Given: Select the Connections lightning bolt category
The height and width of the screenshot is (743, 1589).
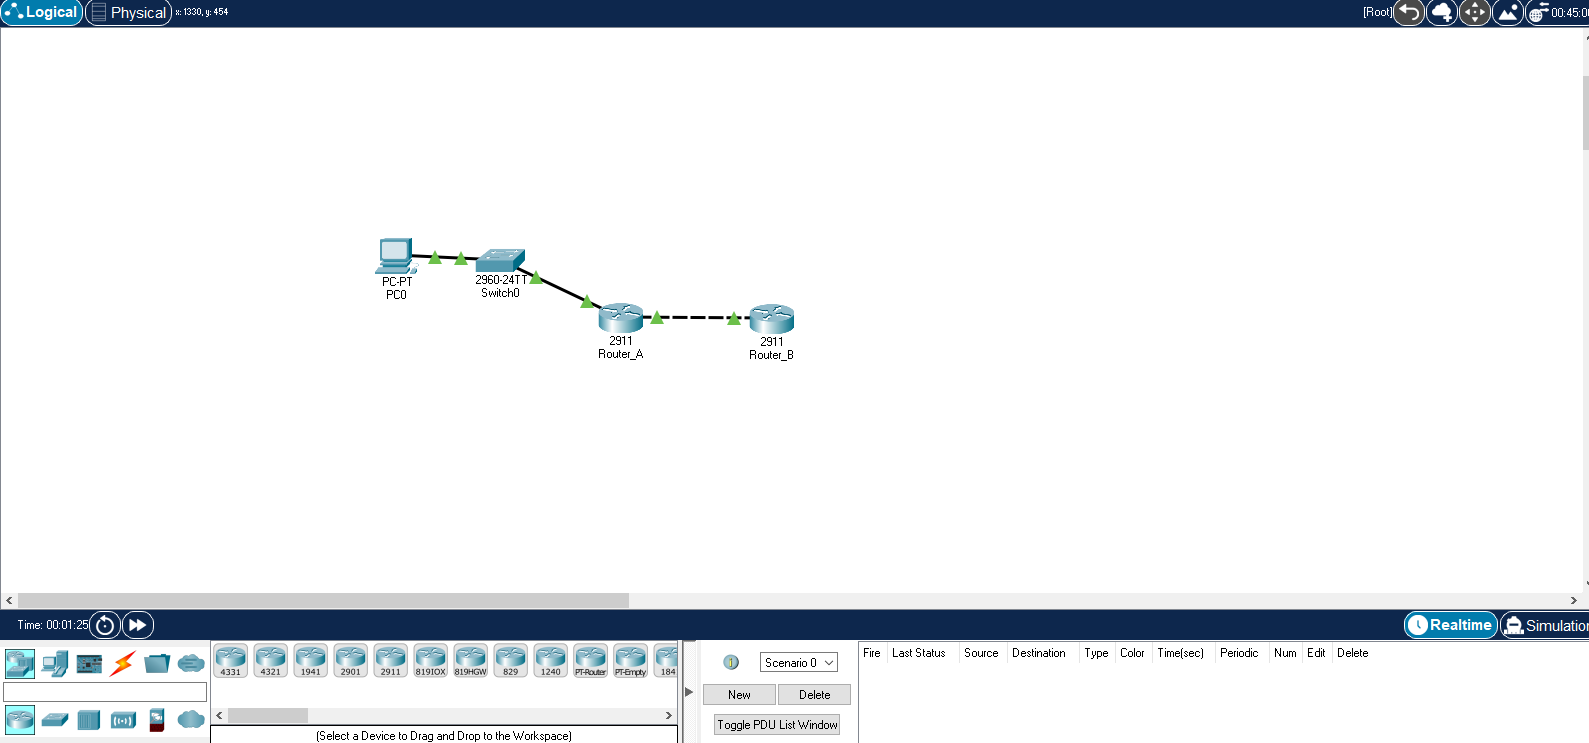Looking at the screenshot, I should click(123, 663).
